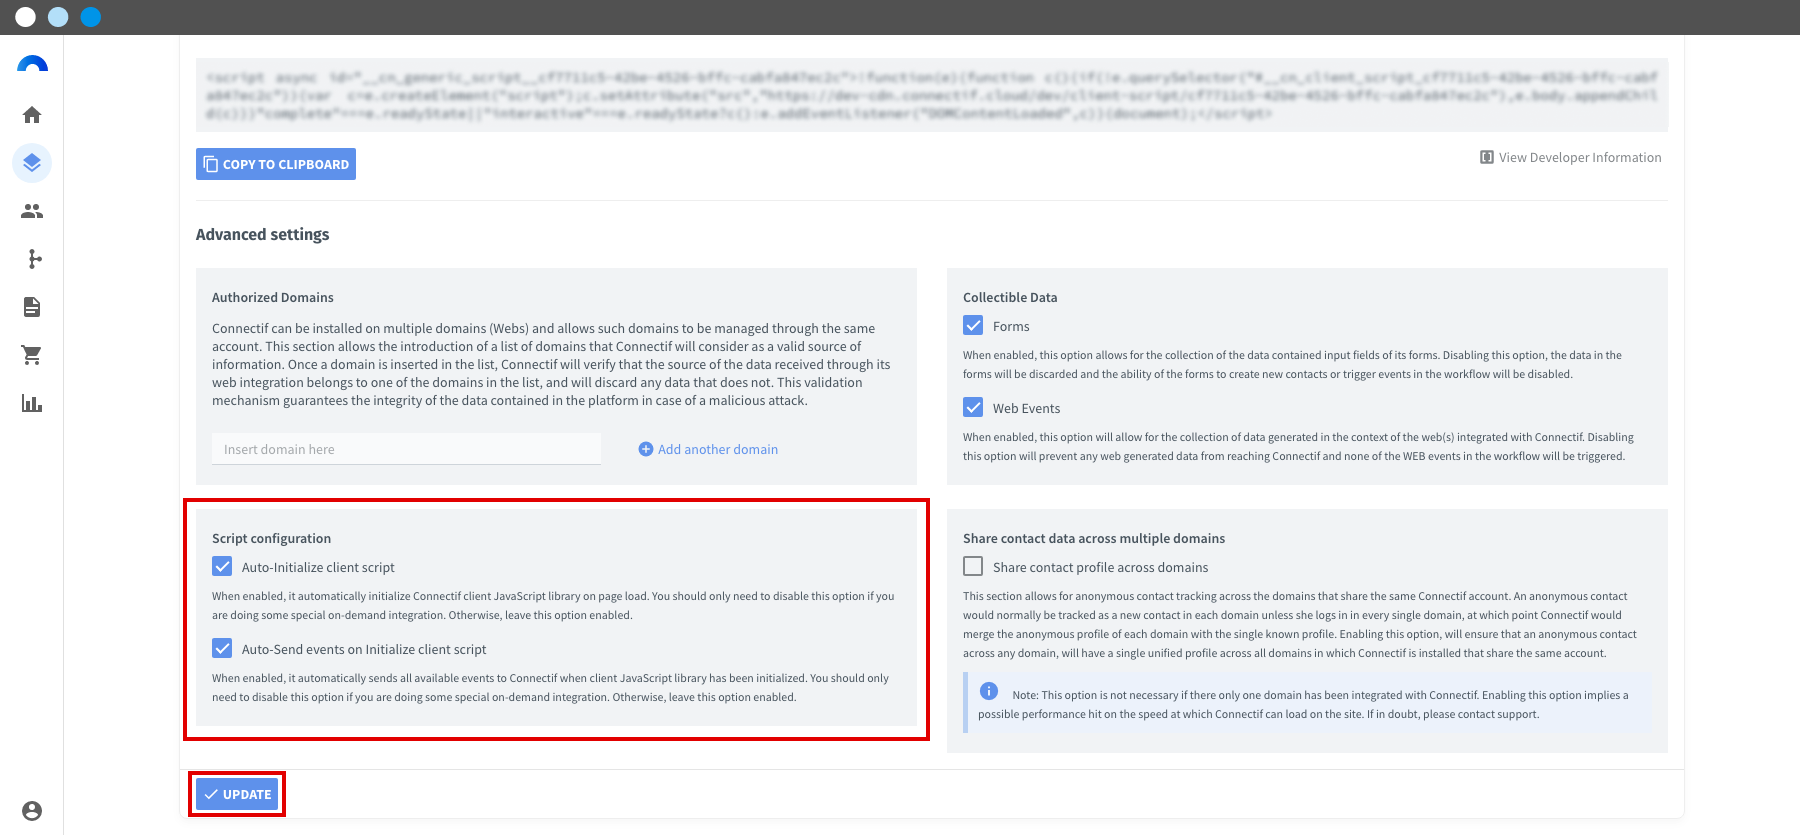Open the layers integrations sidebar icon
The image size is (1800, 835).
tap(32, 163)
